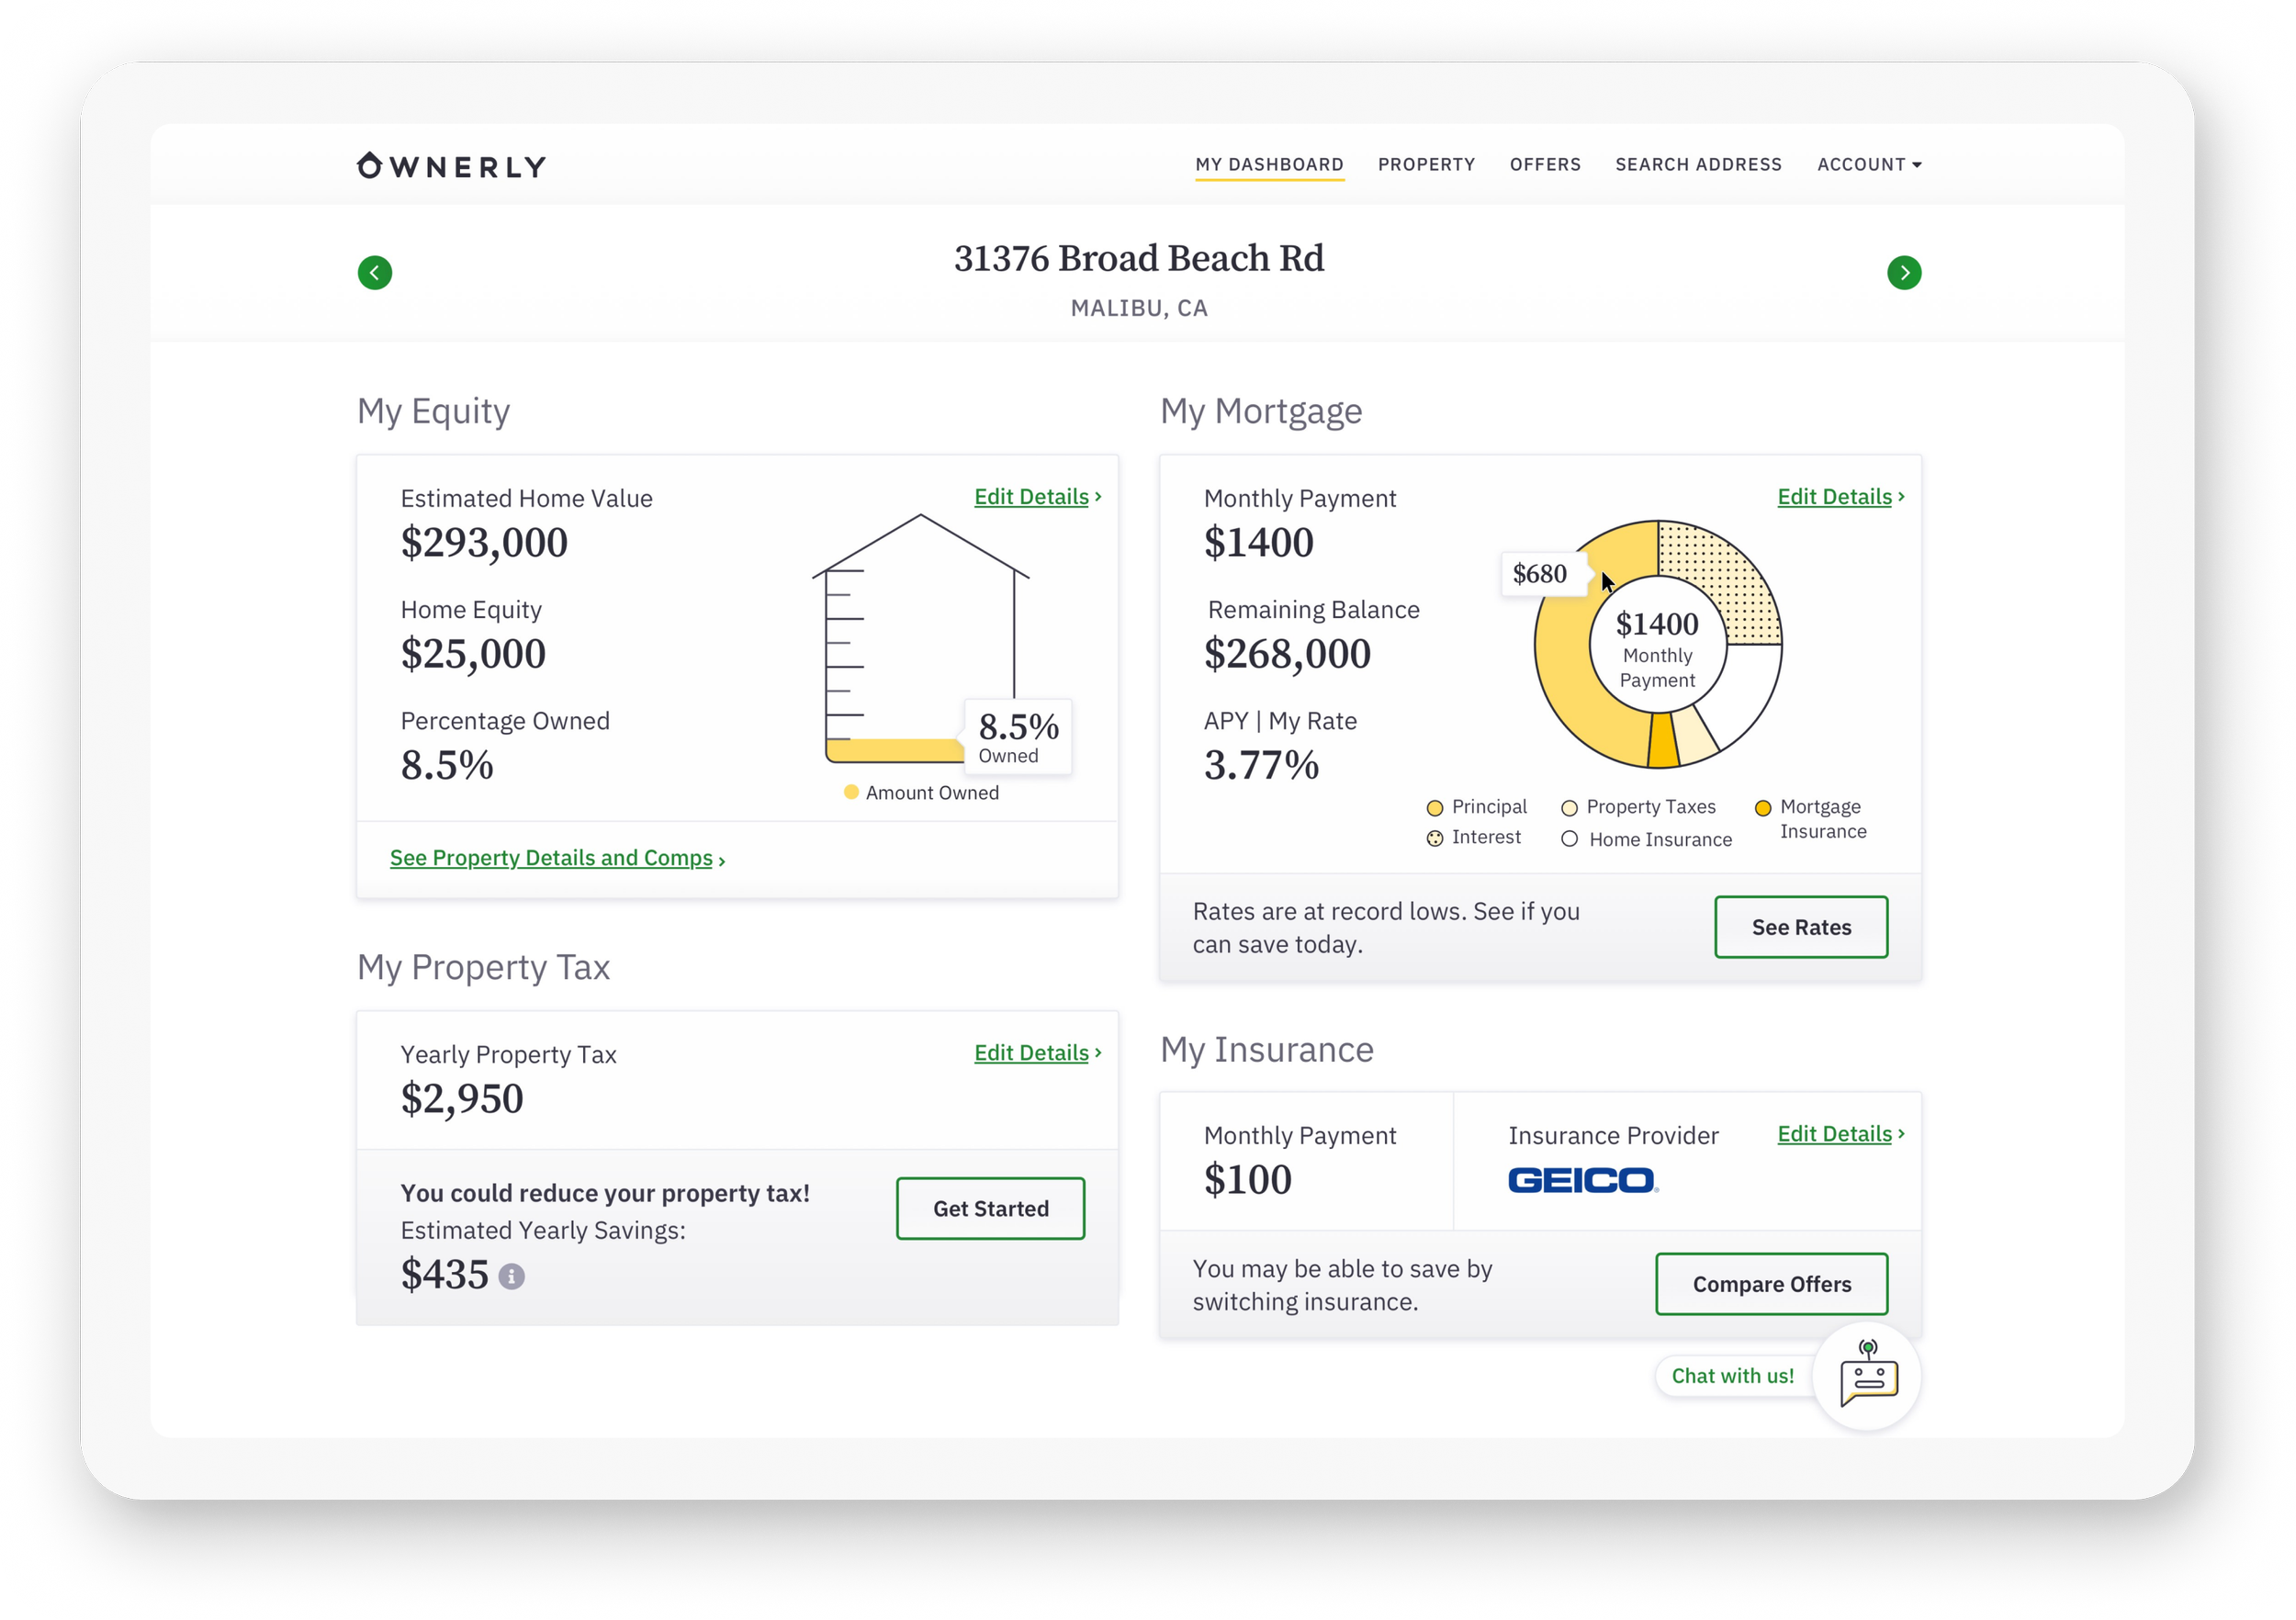The height and width of the screenshot is (1620, 2296).
Task: Click the See Rates button
Action: [x=1801, y=927]
